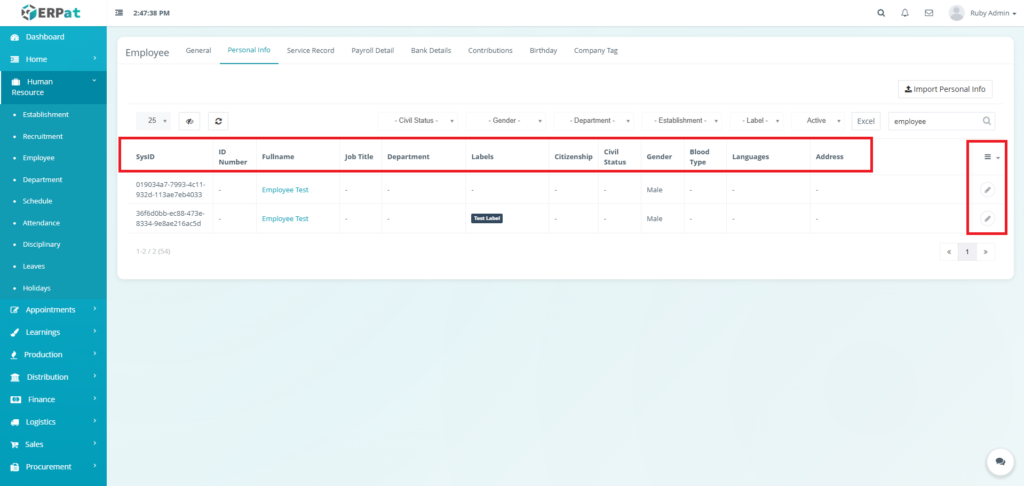1024x486 pixels.
Task: Edit the Test Label employee row with pencil icon
Action: [987, 218]
